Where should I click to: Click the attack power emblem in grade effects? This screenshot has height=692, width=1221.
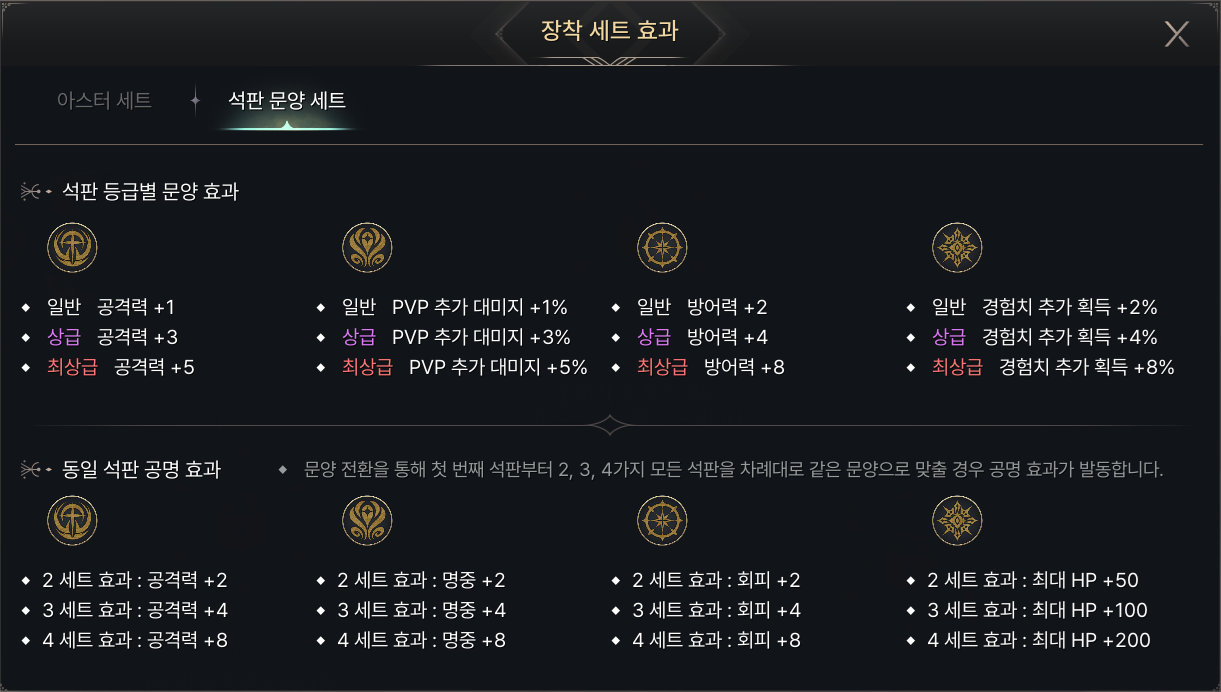(72, 248)
